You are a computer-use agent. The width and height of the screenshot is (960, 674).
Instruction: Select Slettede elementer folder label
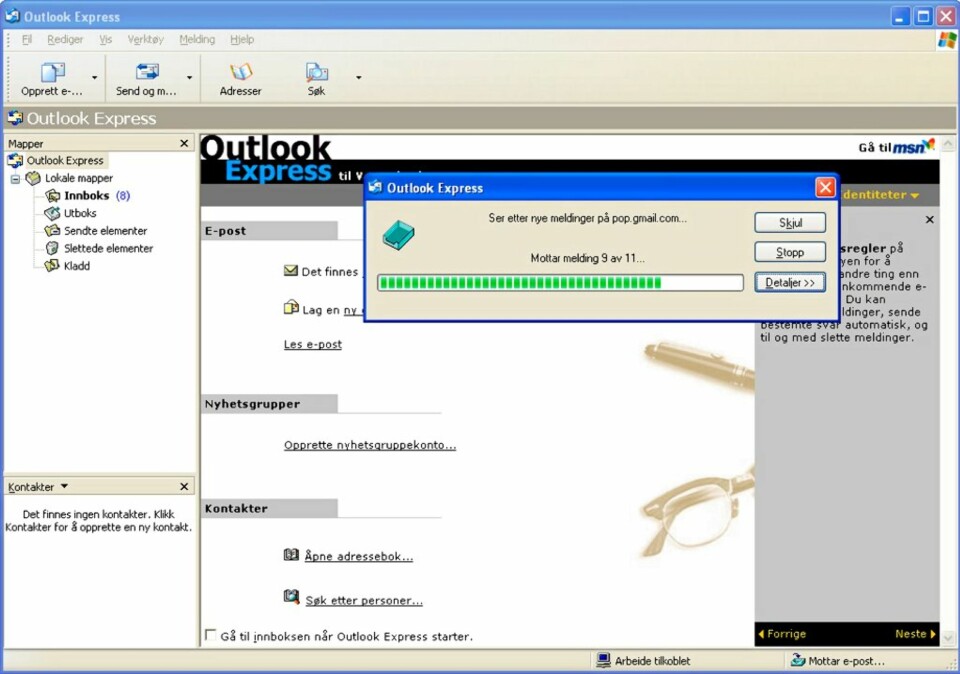click(x=108, y=249)
